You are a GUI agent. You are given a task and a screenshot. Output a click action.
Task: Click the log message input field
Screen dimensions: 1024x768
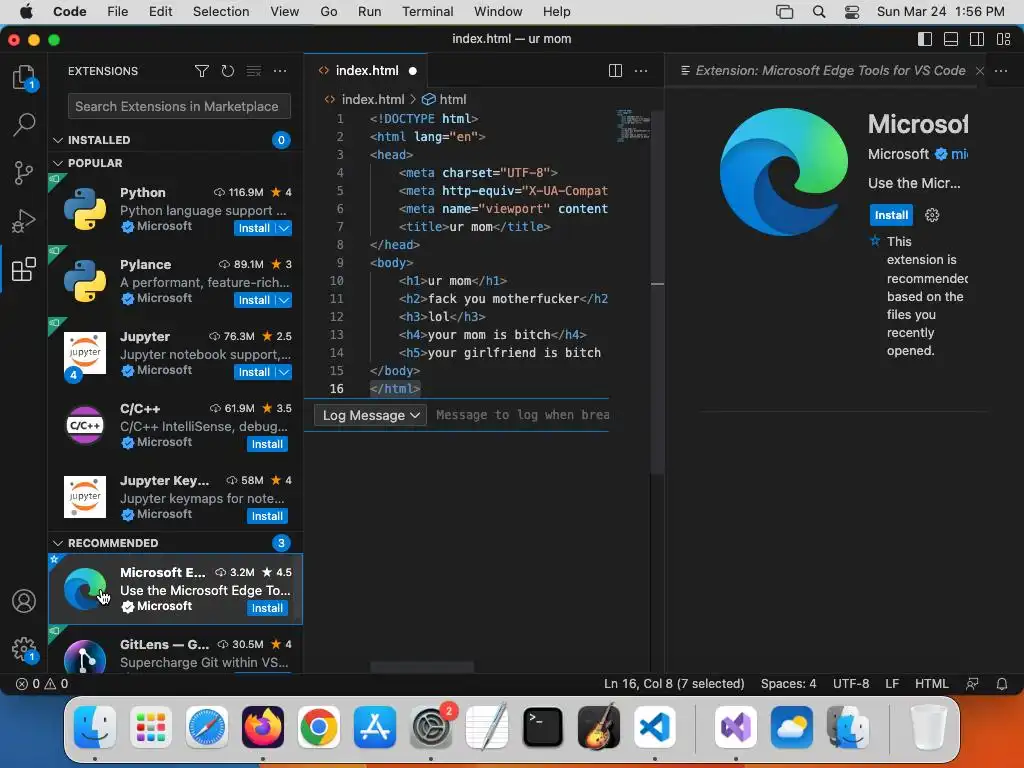(x=520, y=415)
